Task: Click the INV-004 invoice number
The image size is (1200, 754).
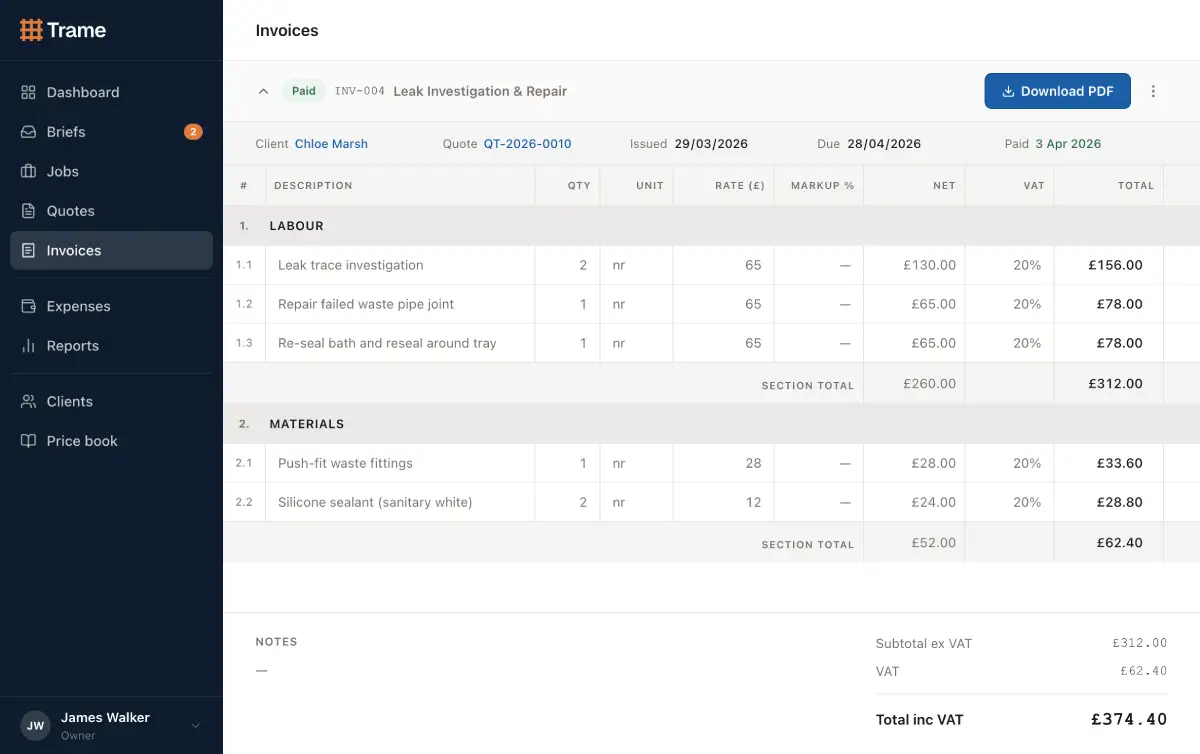Action: click(x=359, y=91)
